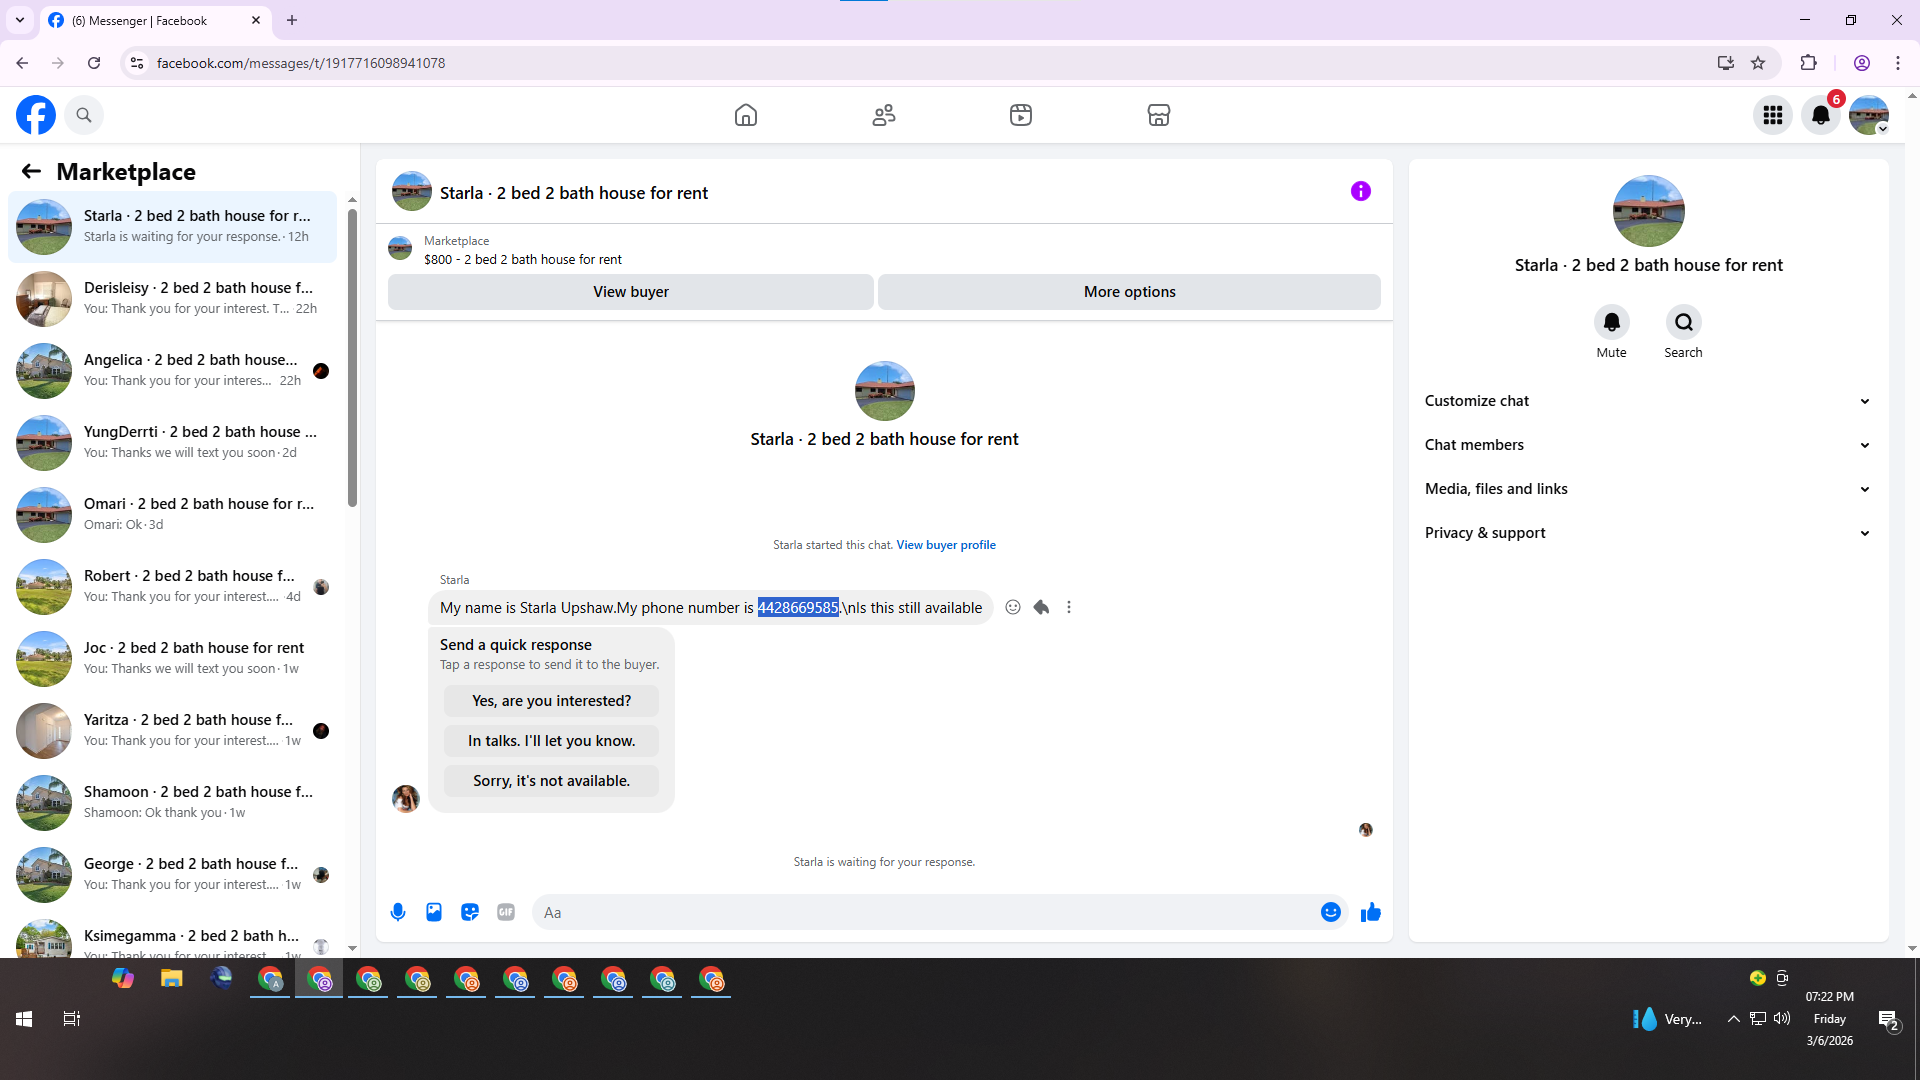Send a thumbs up like
This screenshot has width=1920, height=1080.
1370,912
